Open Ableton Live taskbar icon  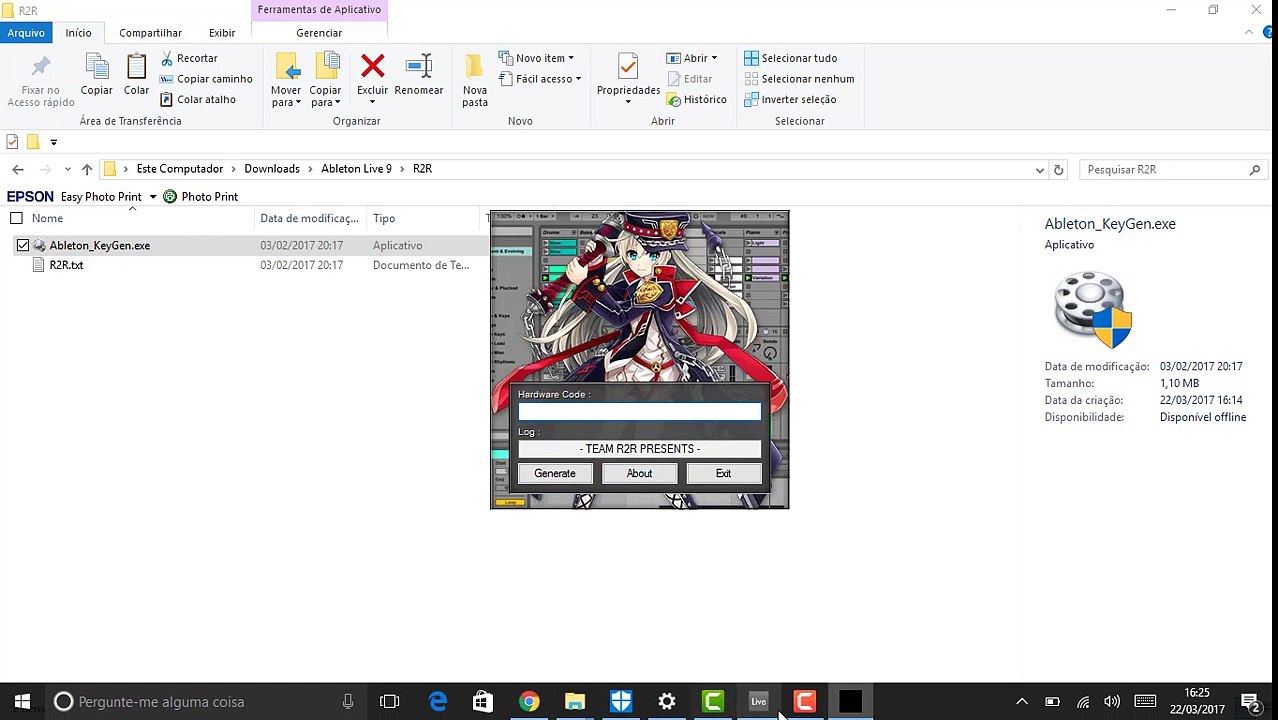click(x=759, y=702)
